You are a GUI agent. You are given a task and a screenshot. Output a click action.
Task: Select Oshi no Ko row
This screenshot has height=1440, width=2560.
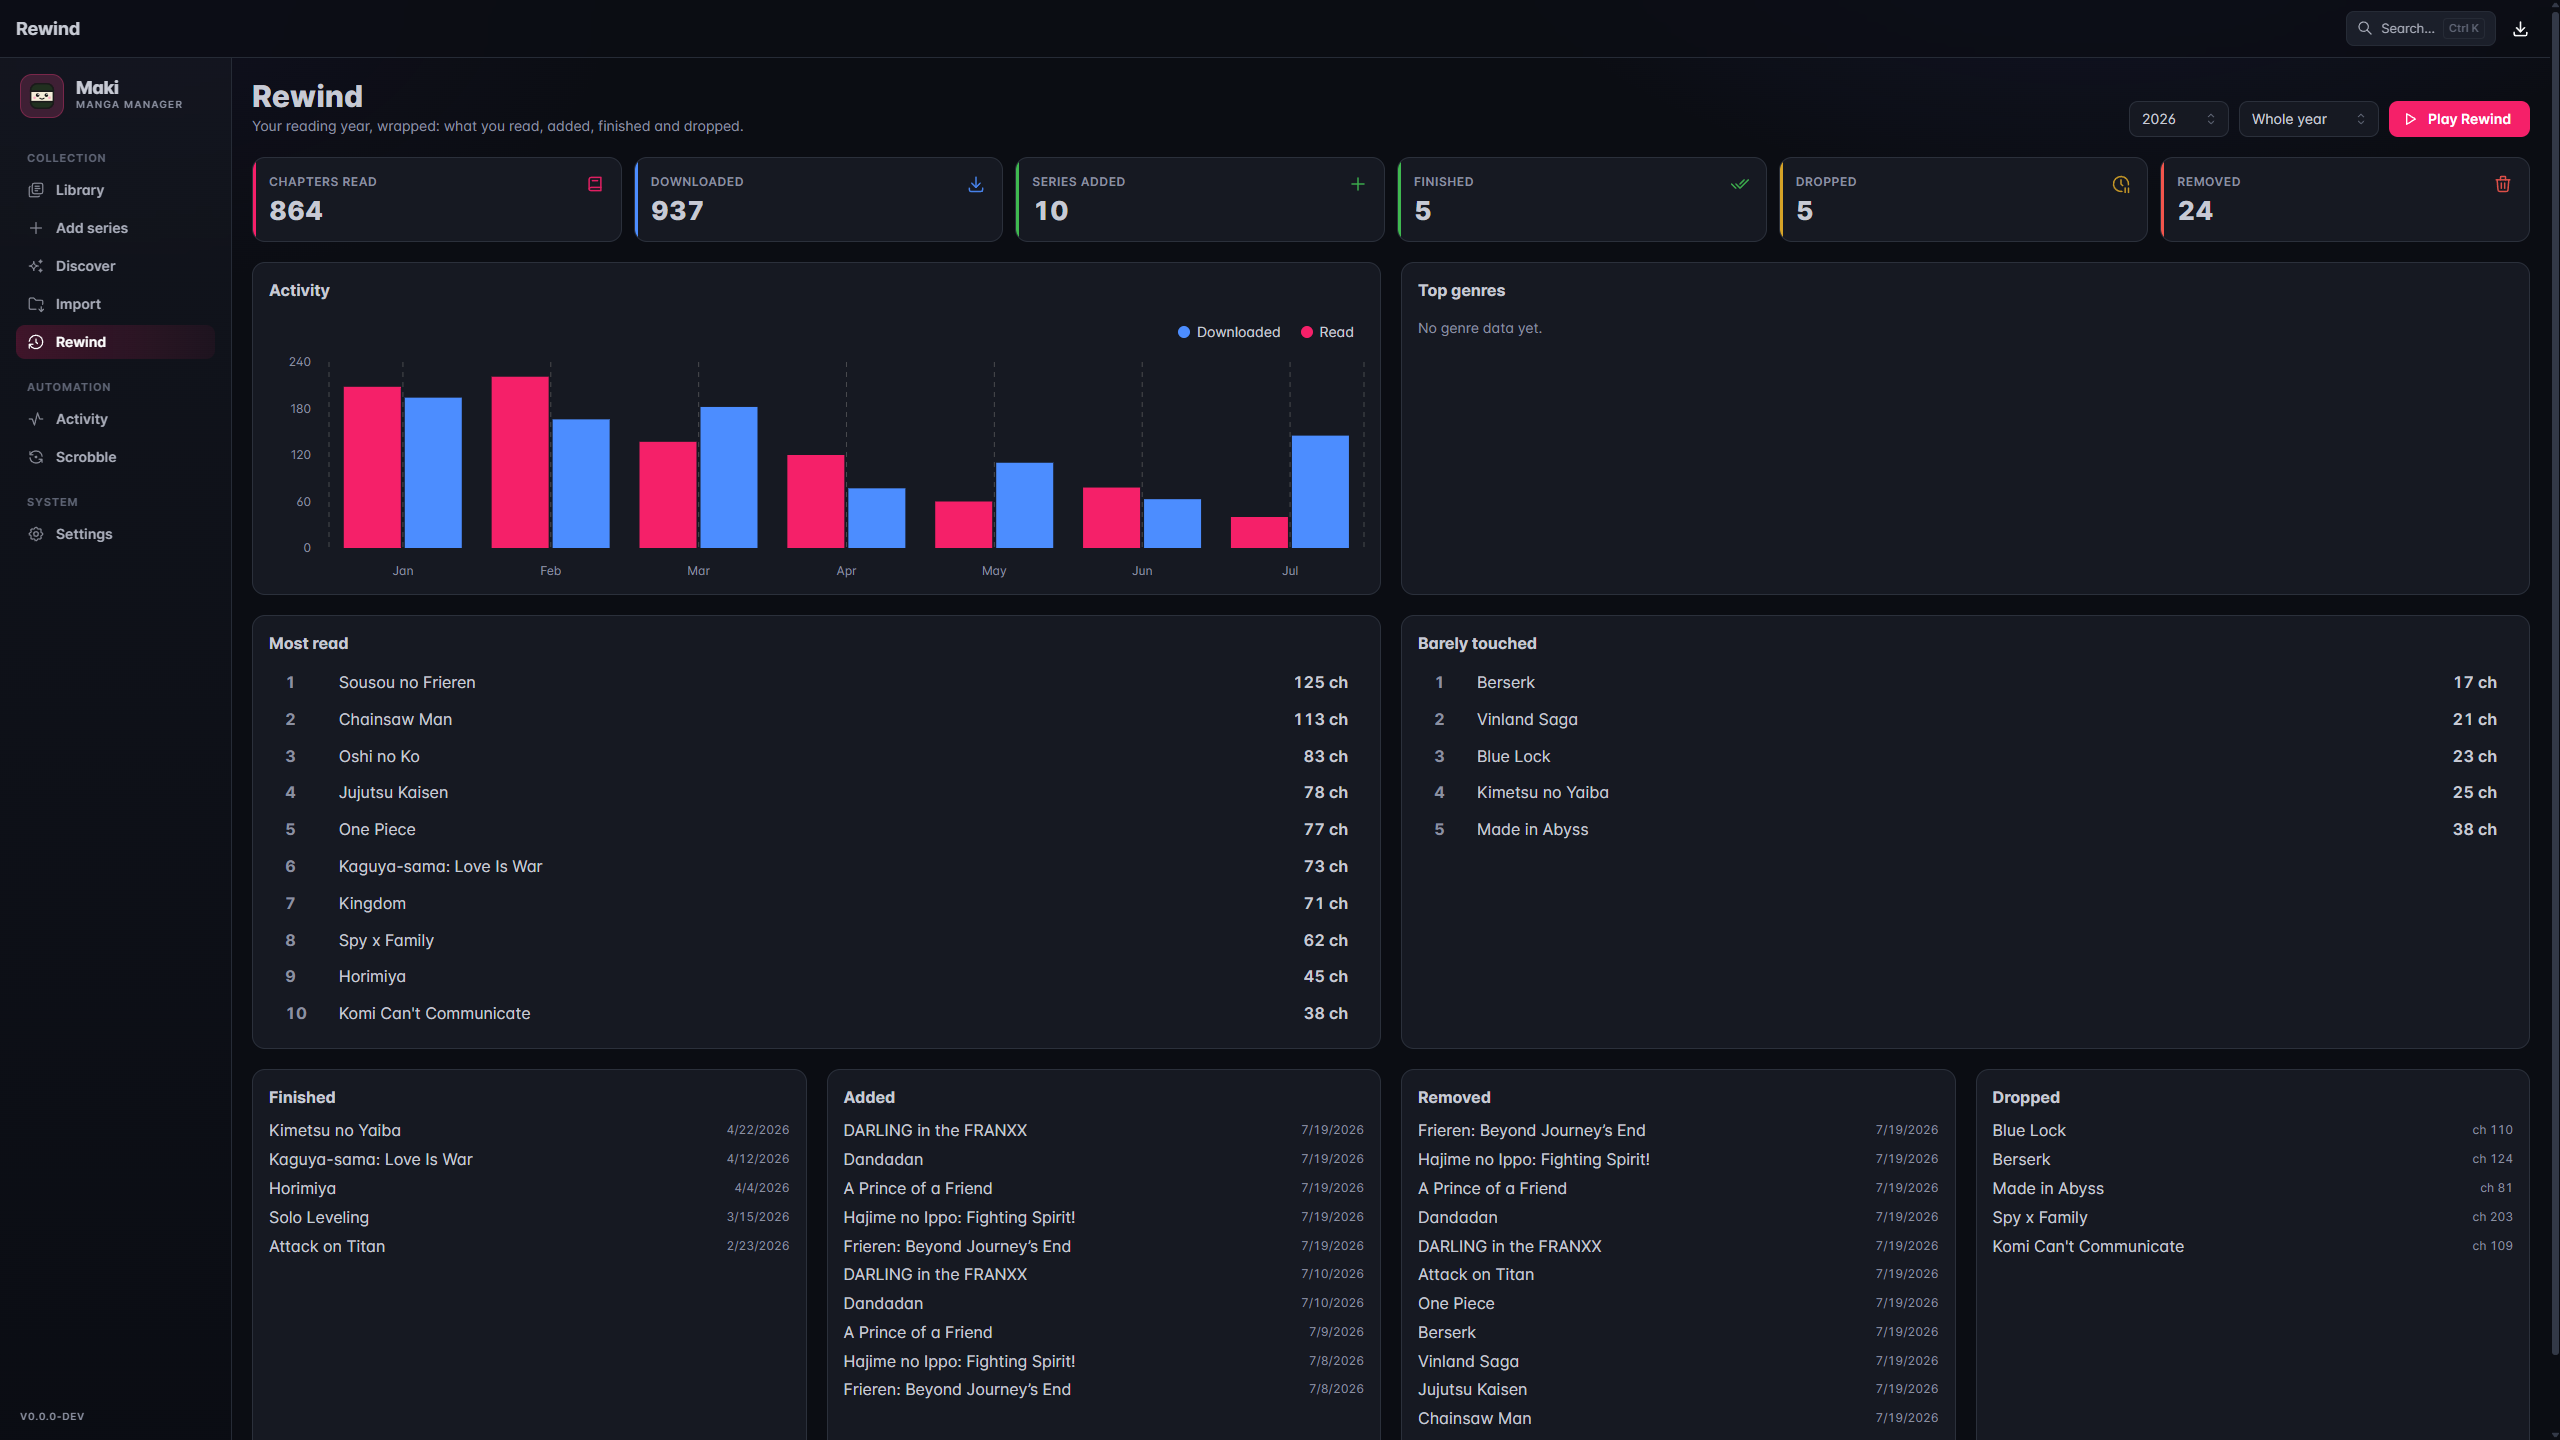[x=816, y=756]
